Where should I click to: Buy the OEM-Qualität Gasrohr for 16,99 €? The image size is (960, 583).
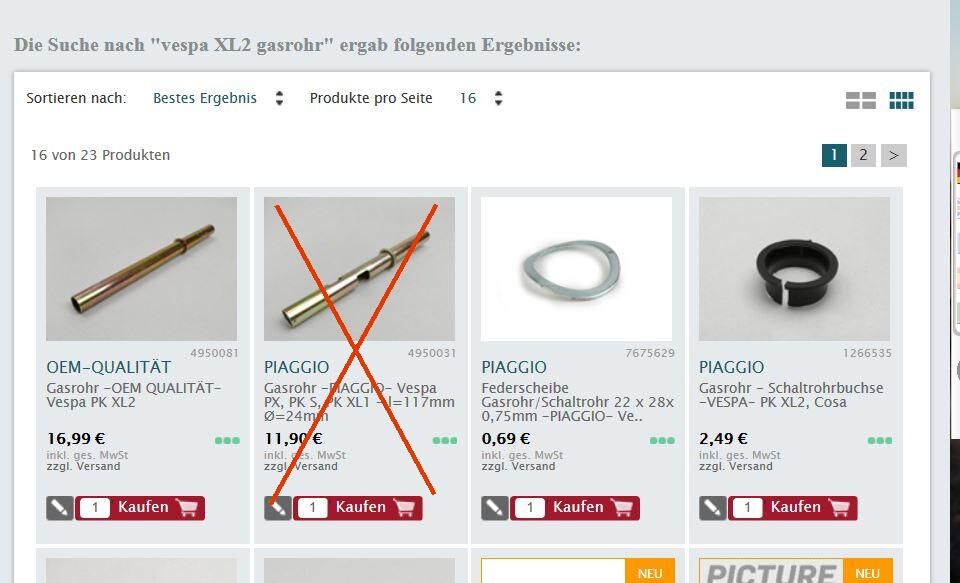click(x=140, y=508)
